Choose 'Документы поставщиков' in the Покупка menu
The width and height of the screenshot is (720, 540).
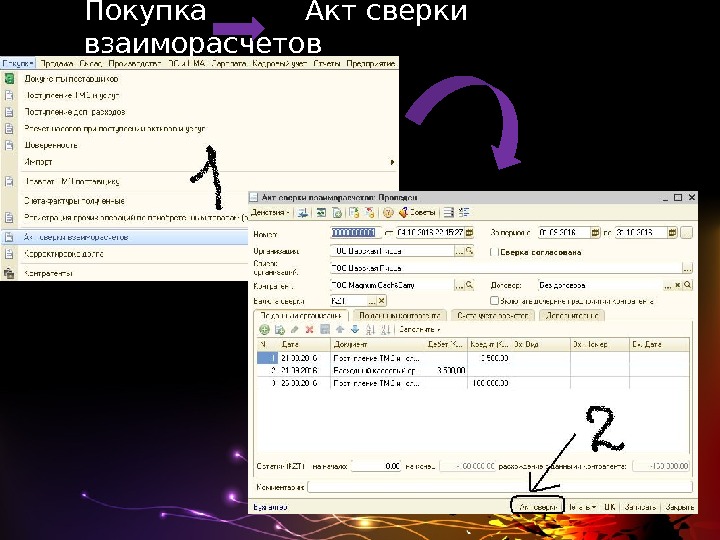click(x=71, y=79)
